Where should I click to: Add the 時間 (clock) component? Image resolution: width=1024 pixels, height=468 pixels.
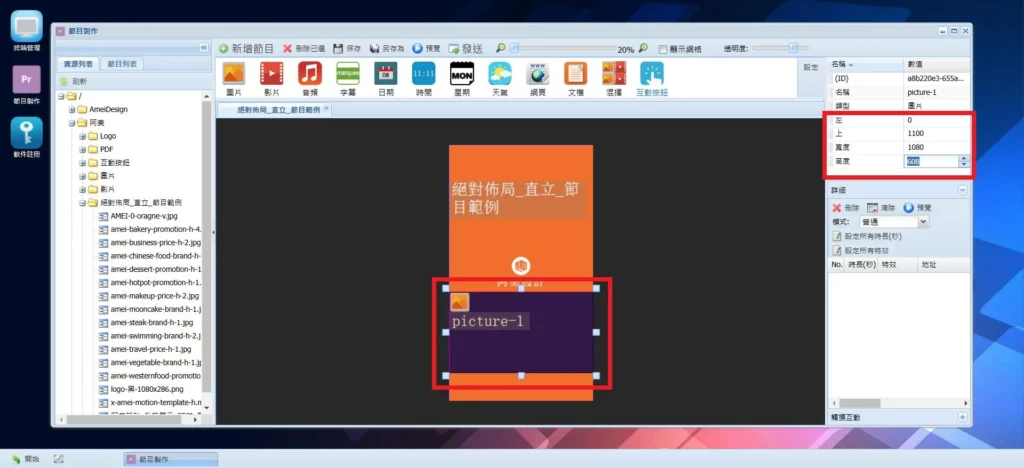(x=423, y=74)
